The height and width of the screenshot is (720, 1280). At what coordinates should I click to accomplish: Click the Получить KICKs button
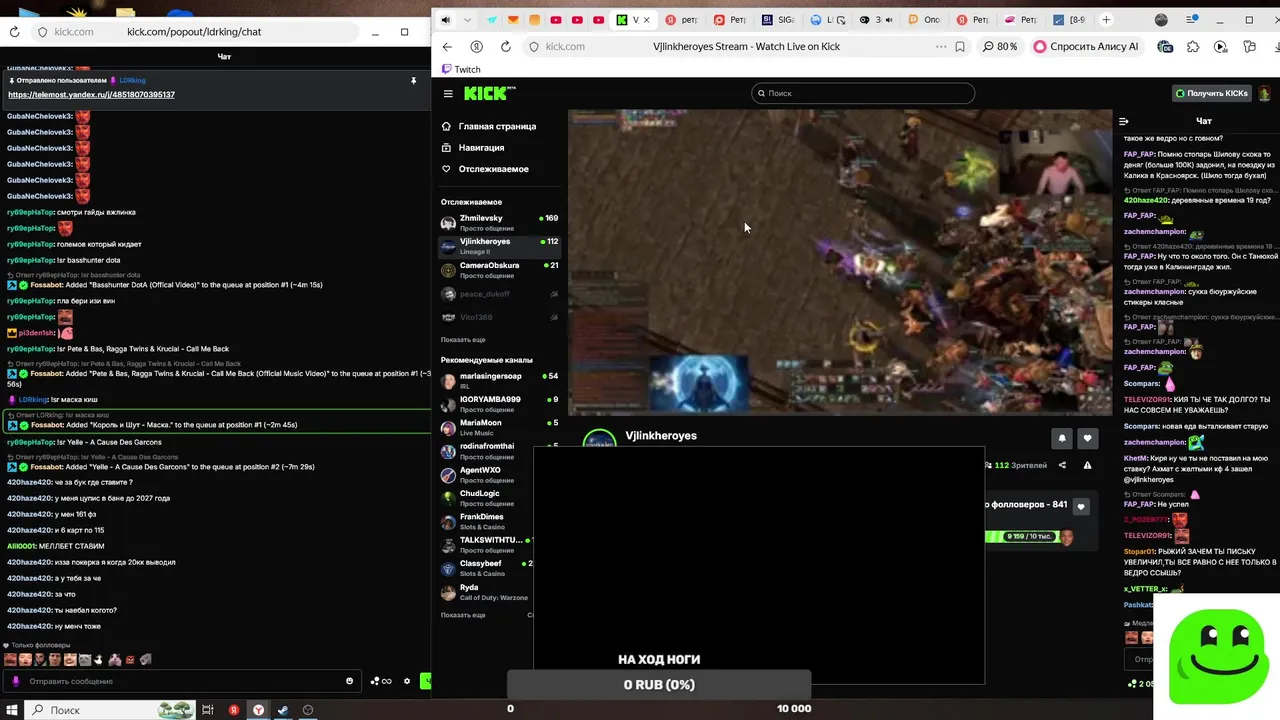tap(1211, 93)
